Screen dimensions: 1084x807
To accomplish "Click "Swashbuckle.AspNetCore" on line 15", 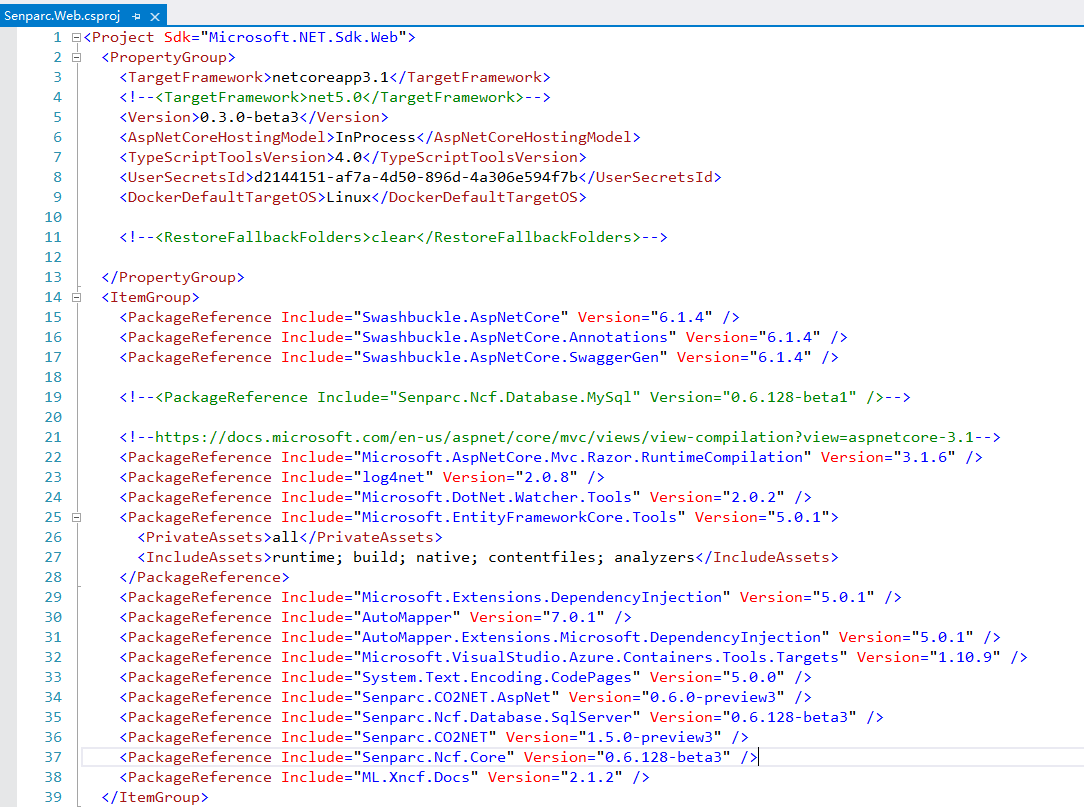I will pos(460,317).
